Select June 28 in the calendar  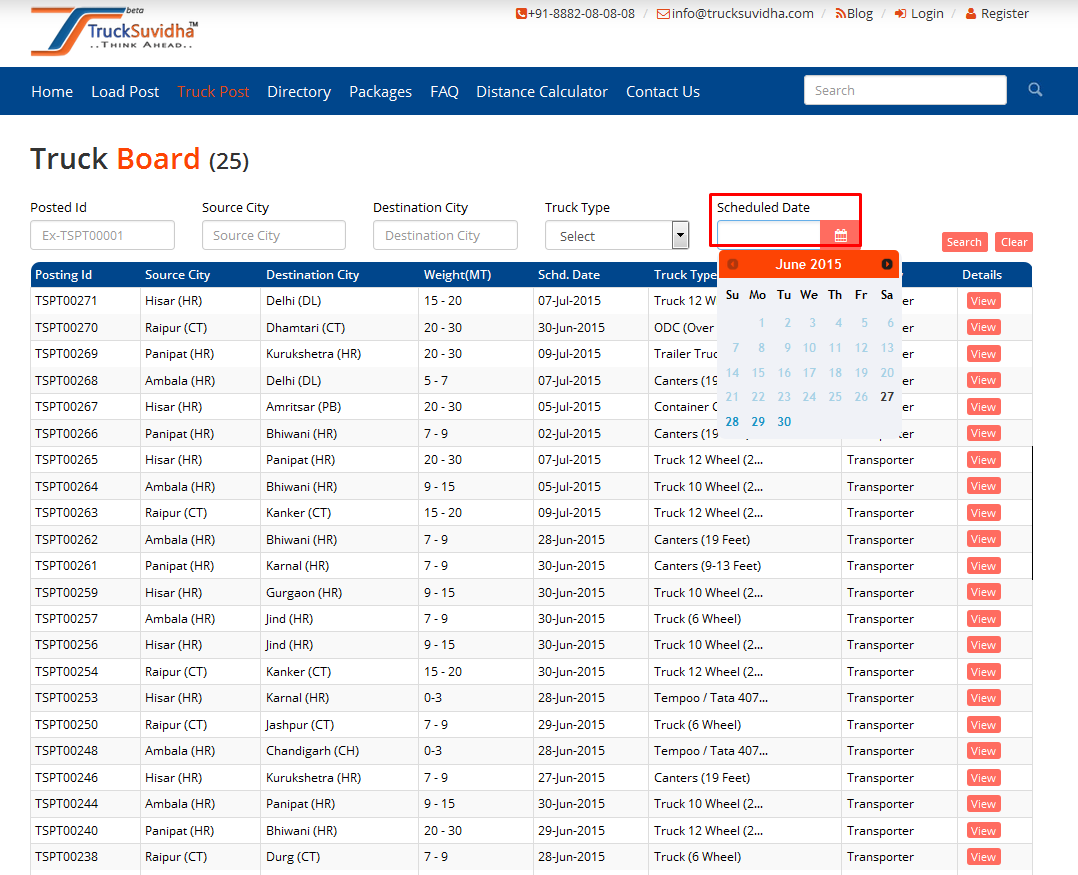pyautogui.click(x=733, y=422)
